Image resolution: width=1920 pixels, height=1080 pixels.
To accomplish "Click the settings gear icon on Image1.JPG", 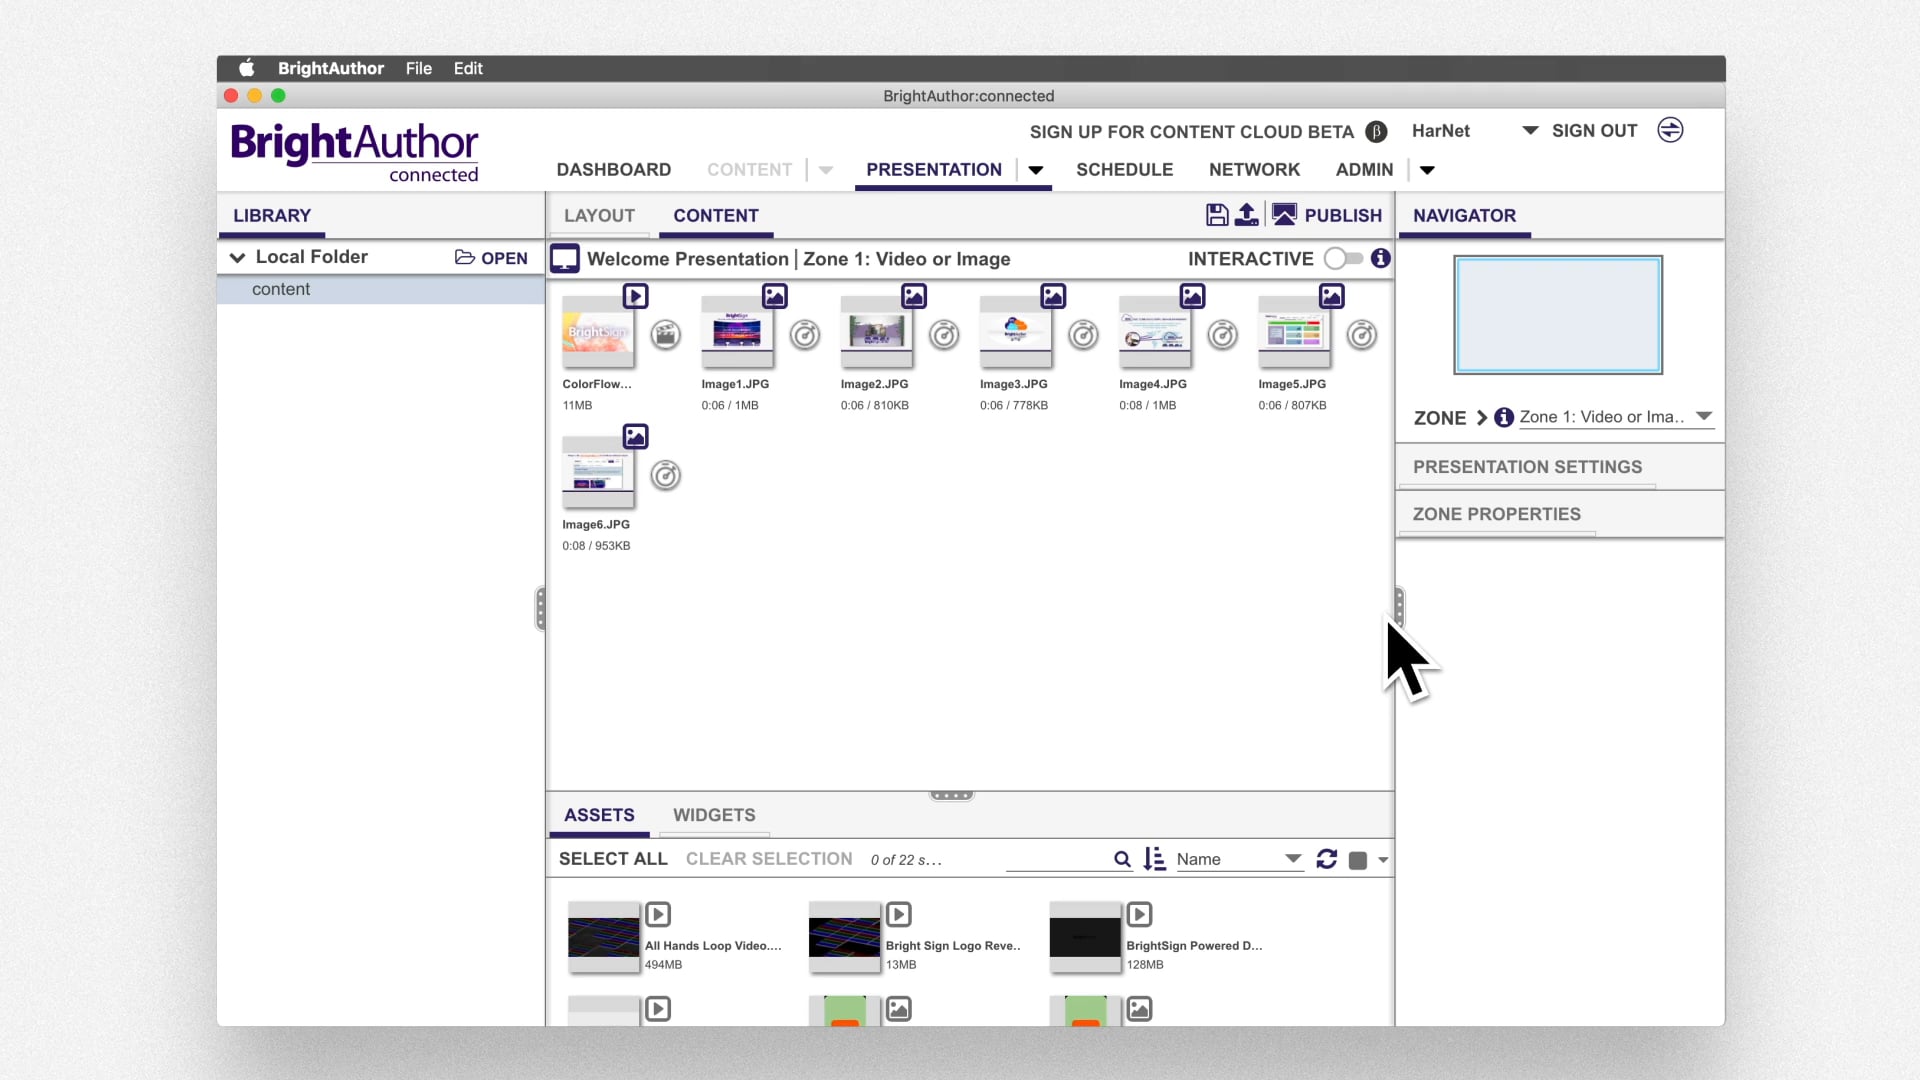I will click(806, 335).
